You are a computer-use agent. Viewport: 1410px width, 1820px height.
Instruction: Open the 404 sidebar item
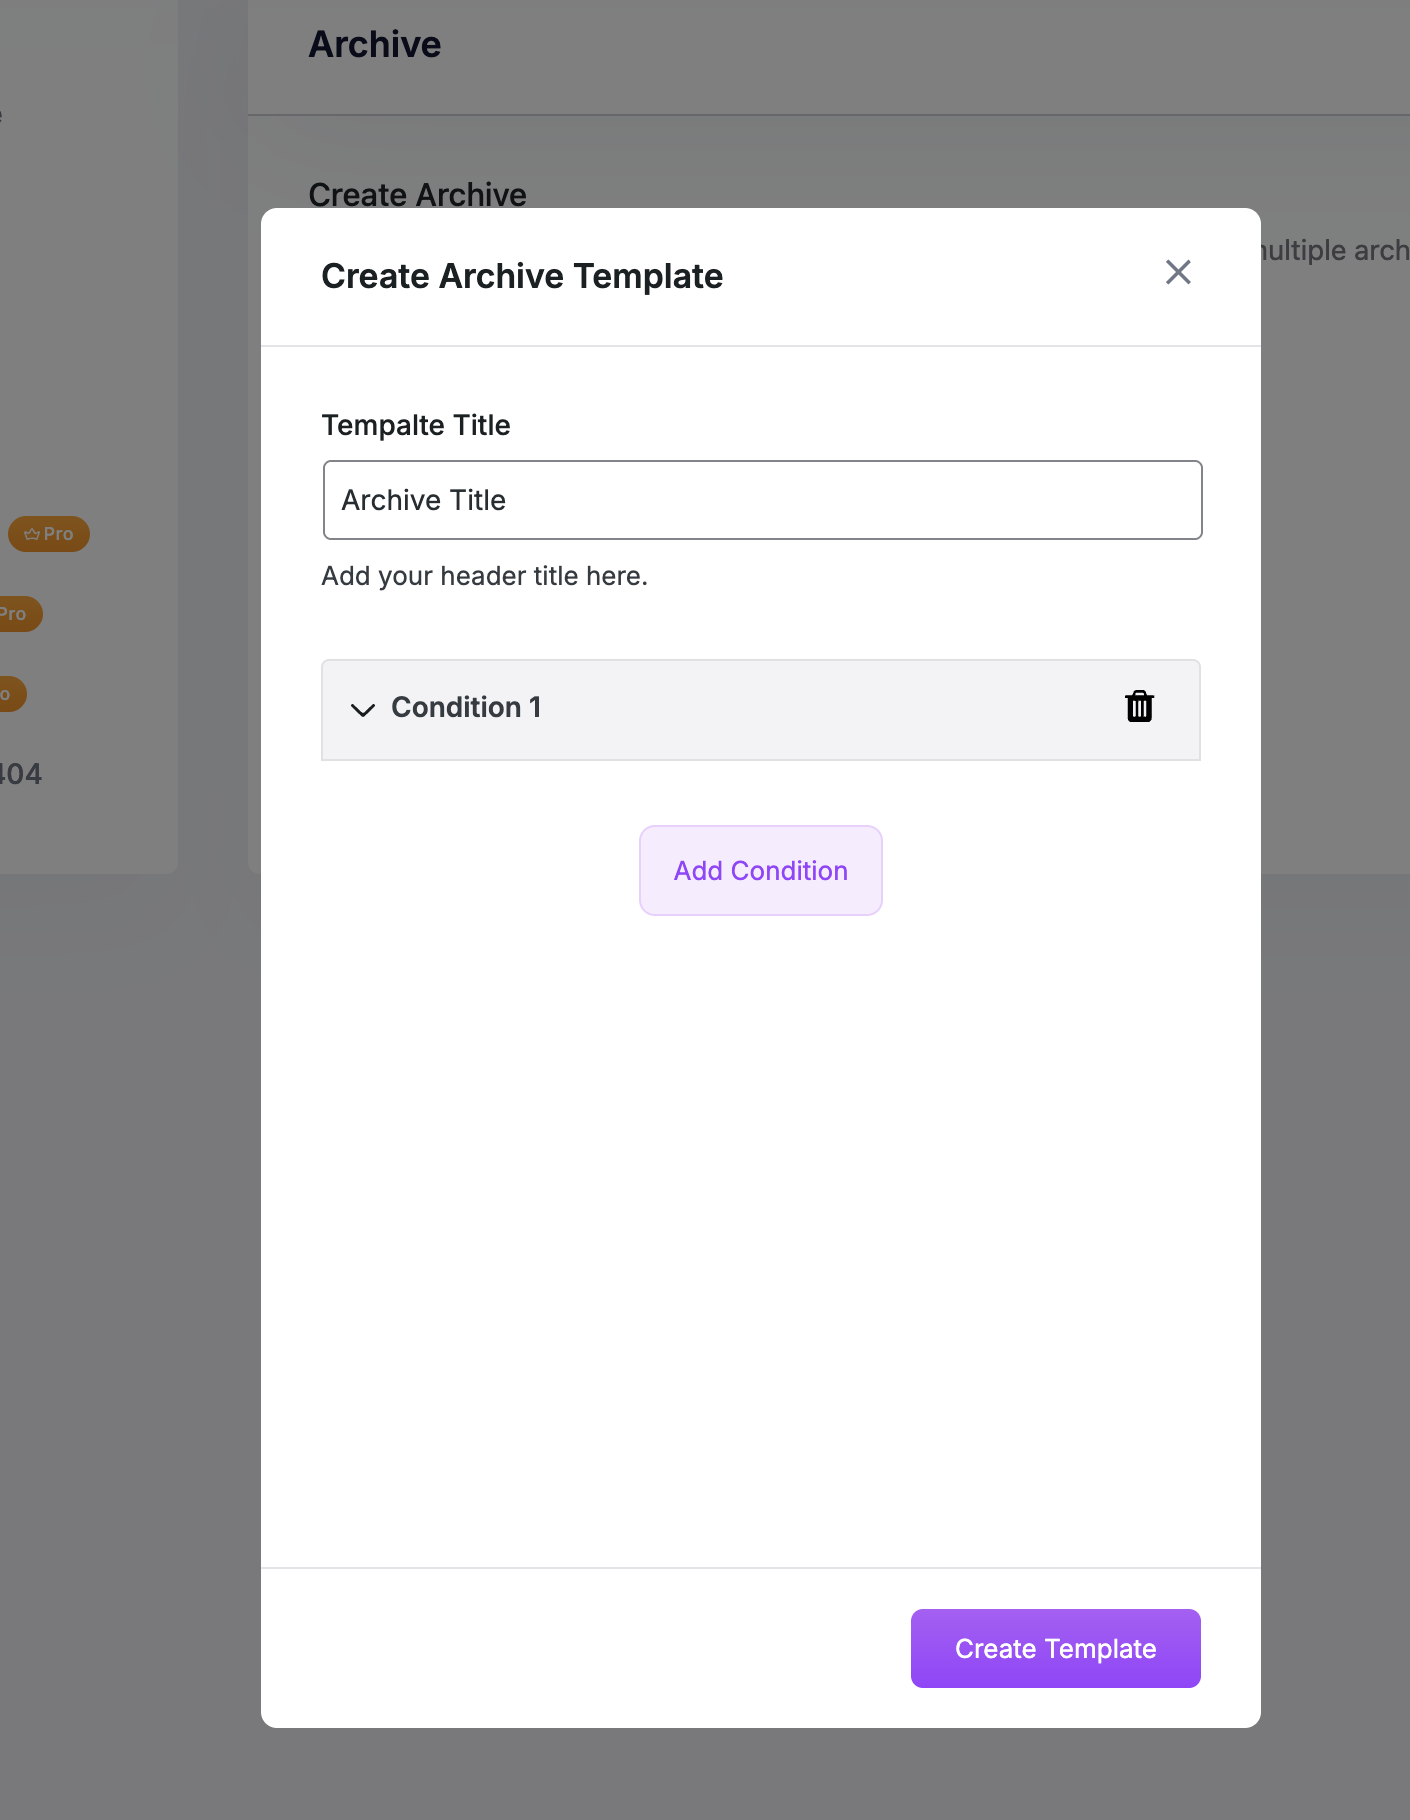[x=20, y=774]
